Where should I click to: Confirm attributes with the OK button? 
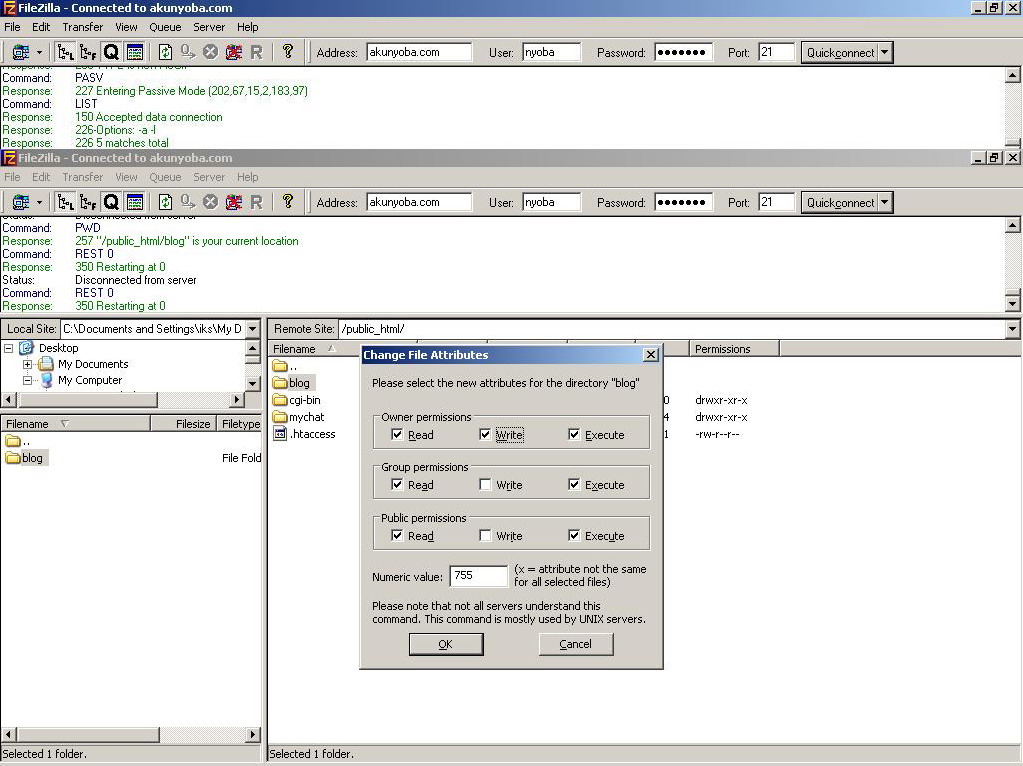coord(446,644)
